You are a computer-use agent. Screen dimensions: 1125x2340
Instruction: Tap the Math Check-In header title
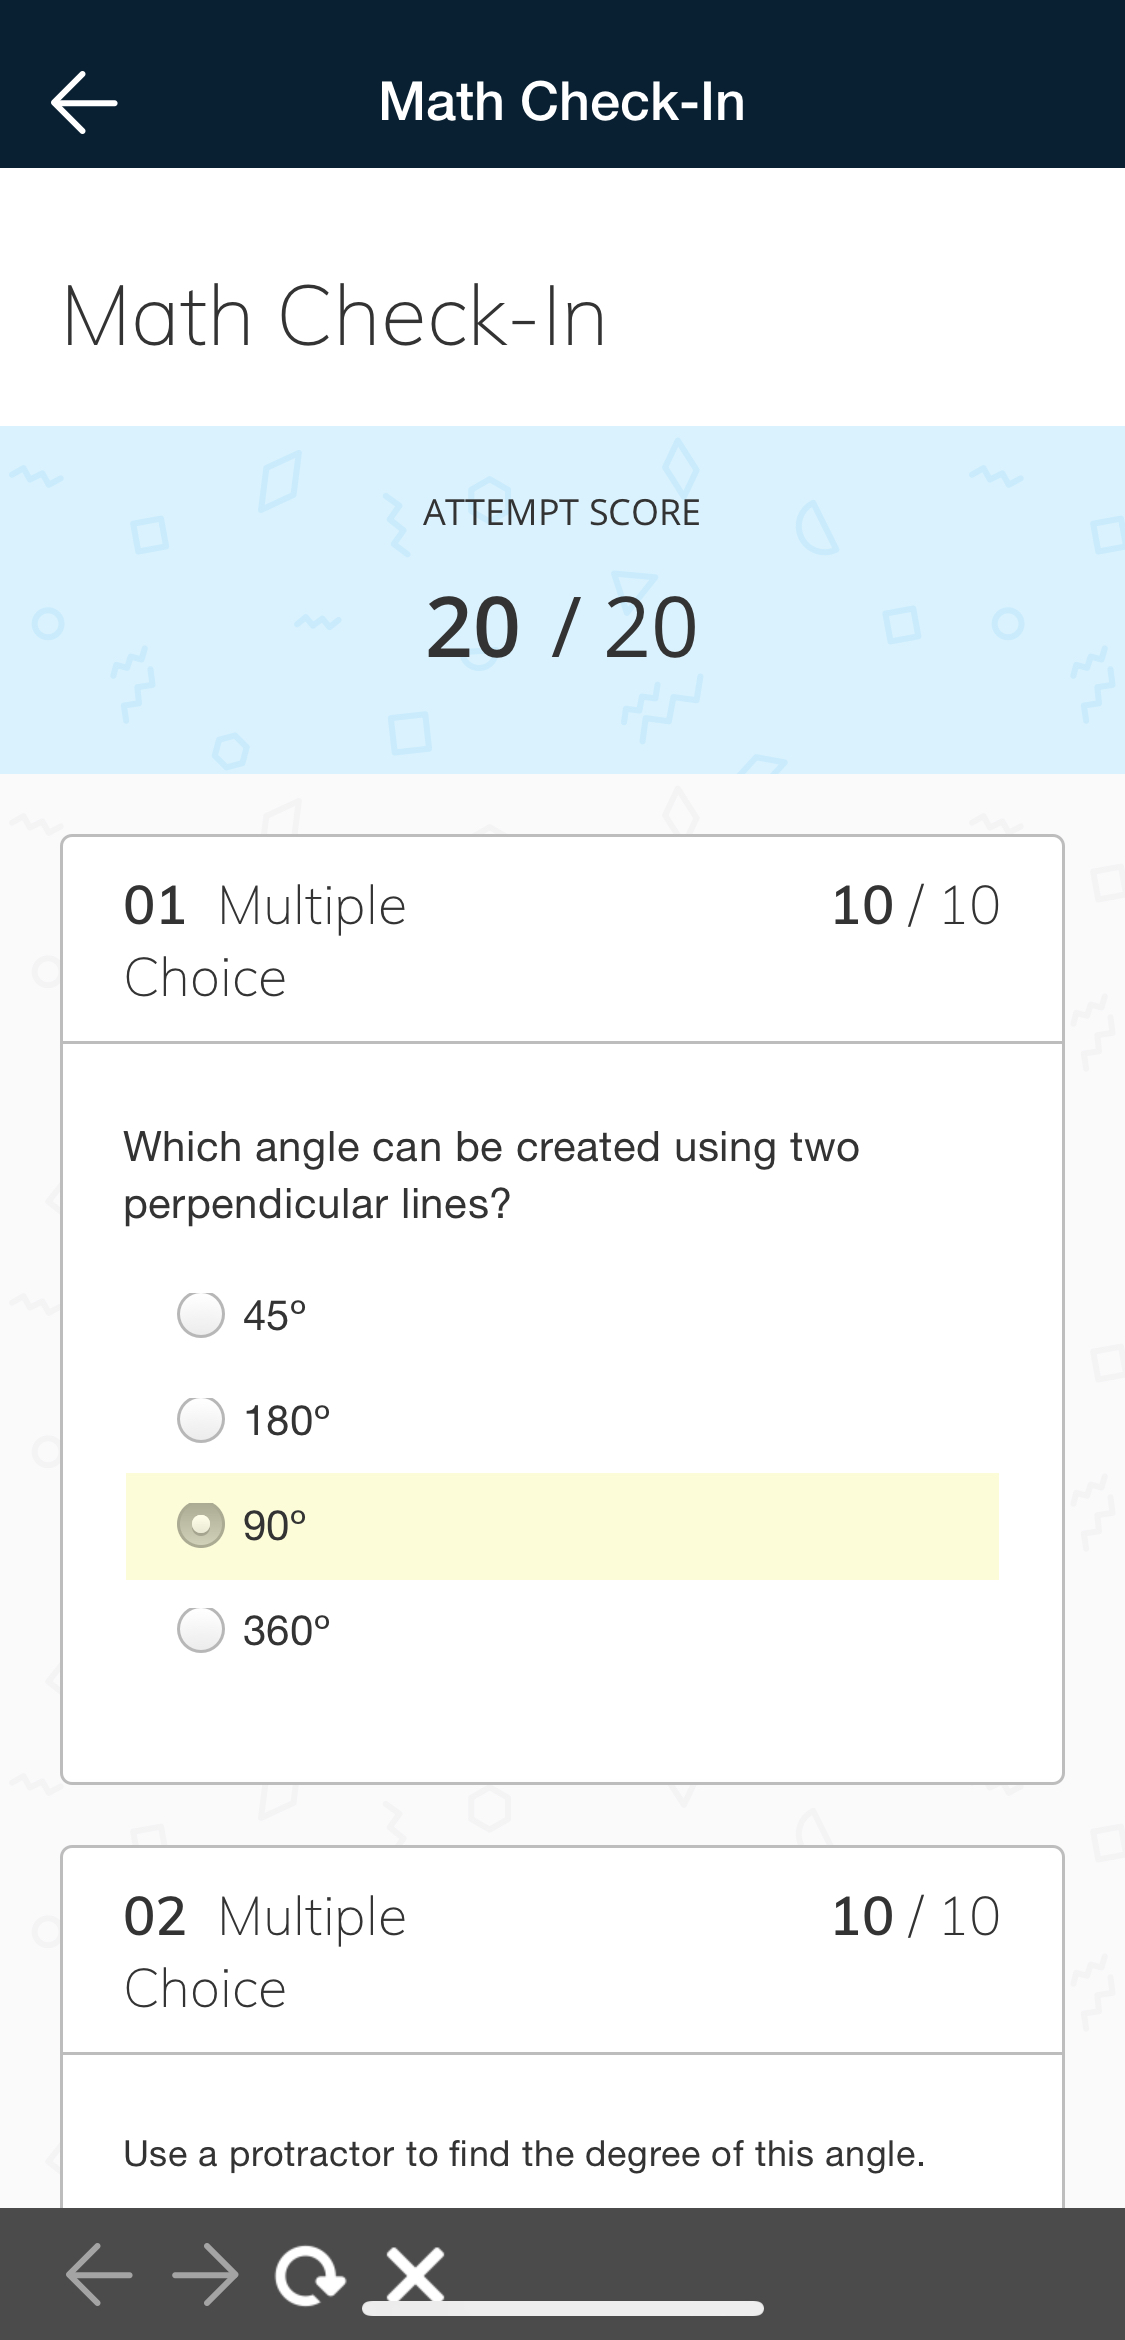(562, 102)
